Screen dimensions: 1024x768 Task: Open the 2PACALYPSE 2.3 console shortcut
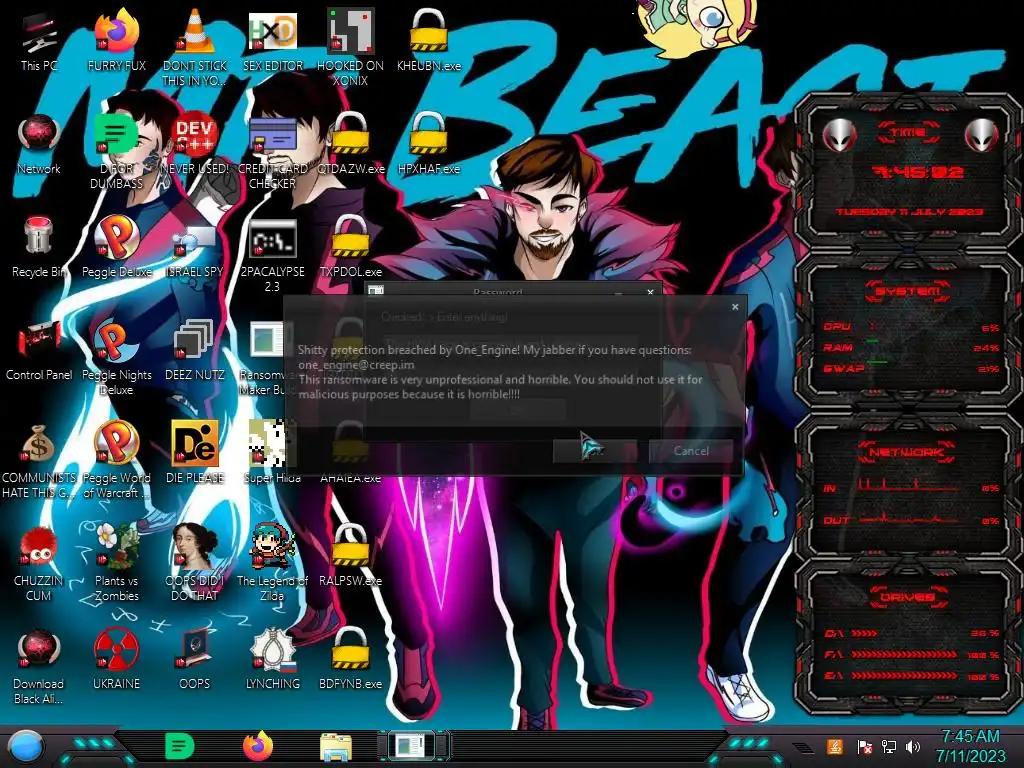[x=273, y=255]
